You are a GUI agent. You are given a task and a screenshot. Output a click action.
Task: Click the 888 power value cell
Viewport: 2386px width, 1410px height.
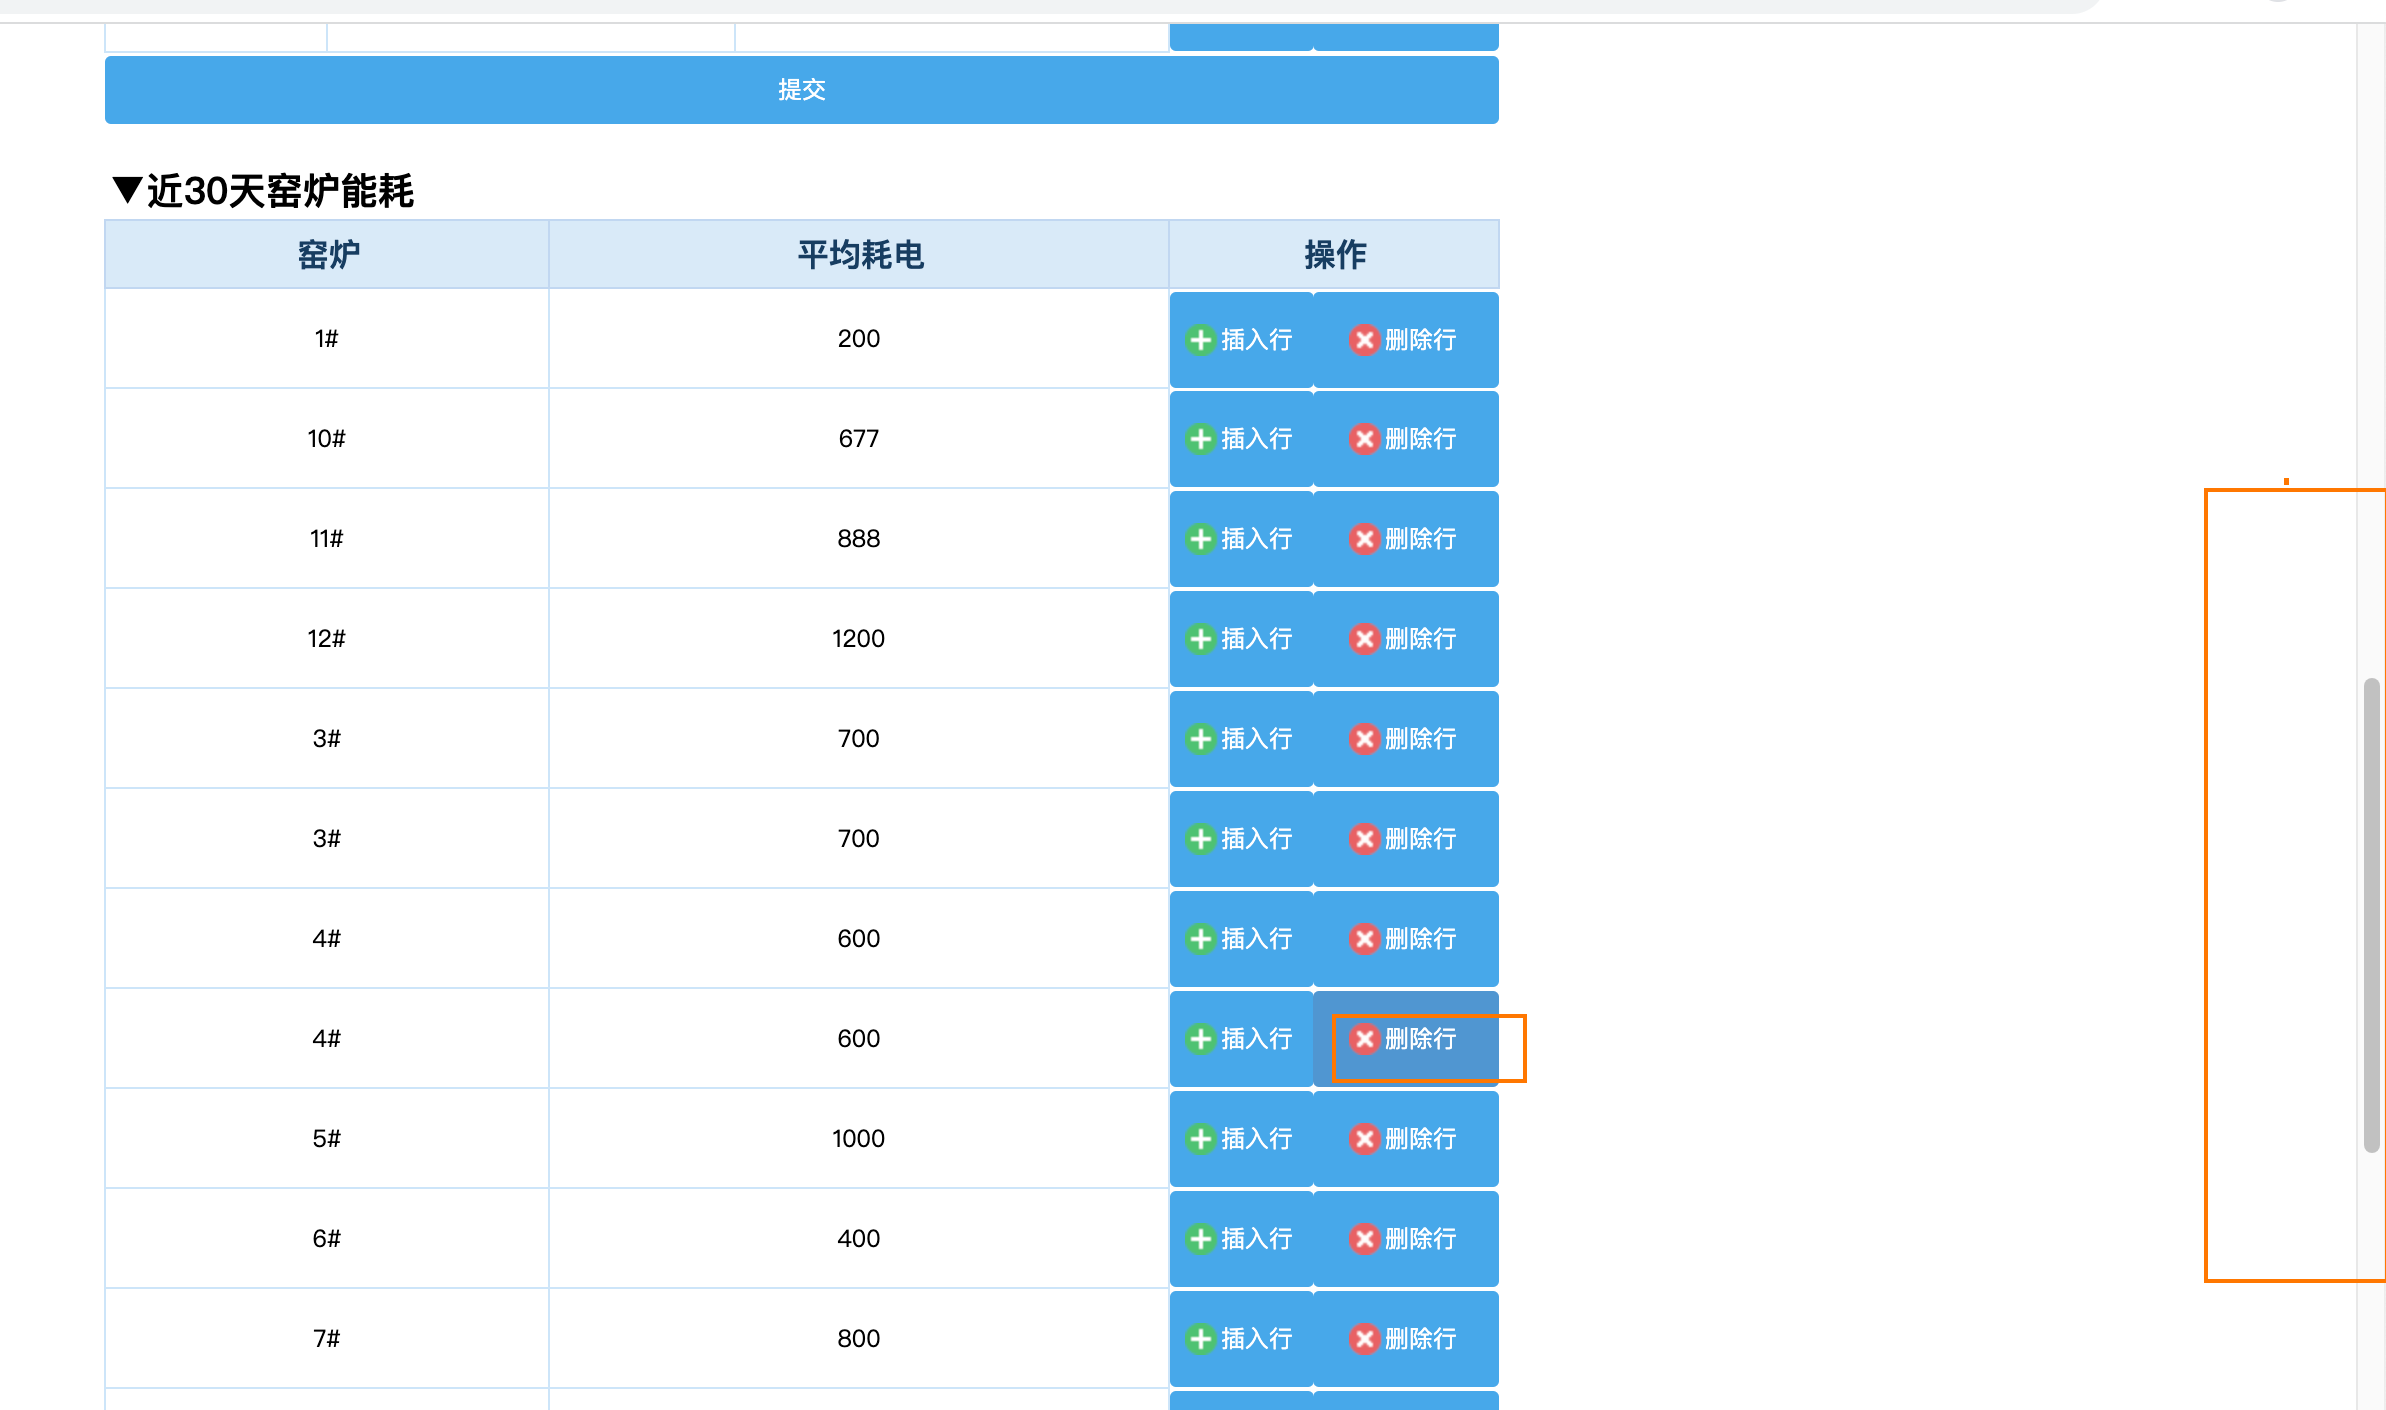tap(859, 539)
